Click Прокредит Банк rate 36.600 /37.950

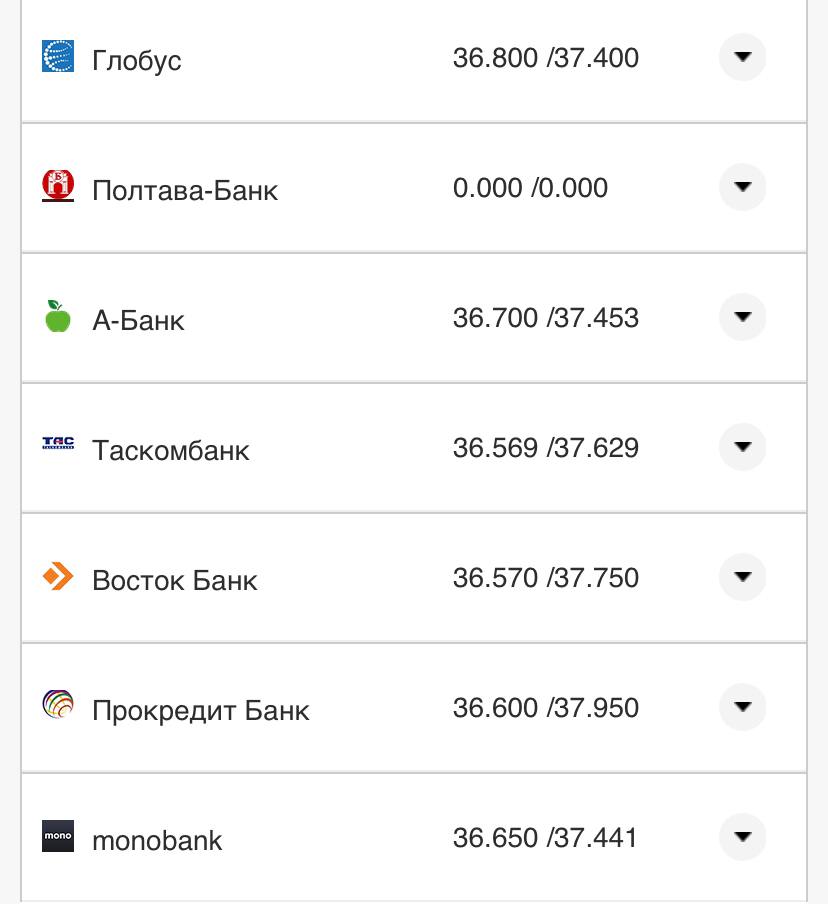[x=545, y=708]
